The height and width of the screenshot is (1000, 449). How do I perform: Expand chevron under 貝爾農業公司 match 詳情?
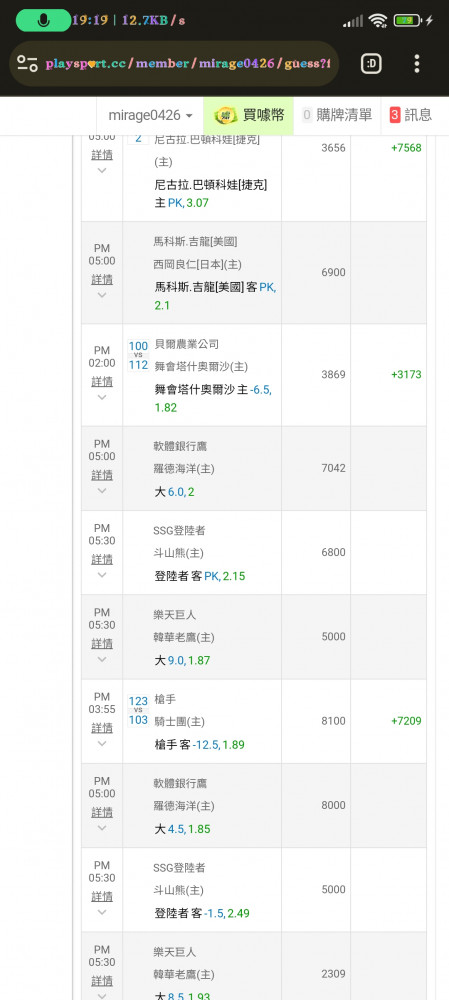point(102,397)
